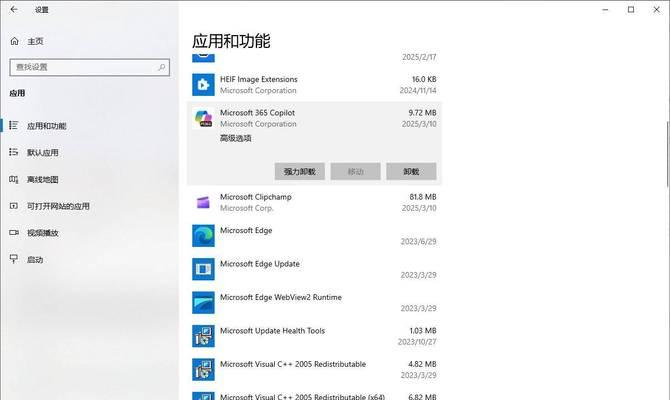670x400 pixels.
Task: Click the 视频播放 camera icon
Action: [x=14, y=232]
